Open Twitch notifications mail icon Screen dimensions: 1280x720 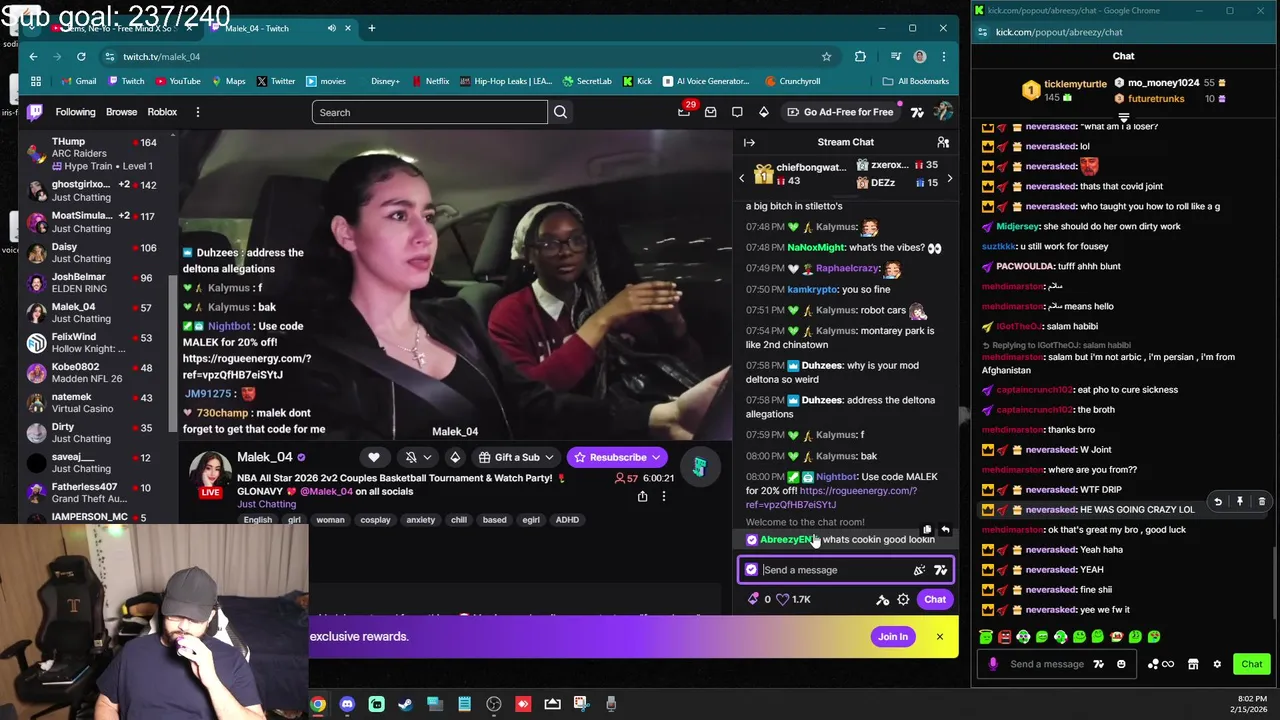[710, 112]
